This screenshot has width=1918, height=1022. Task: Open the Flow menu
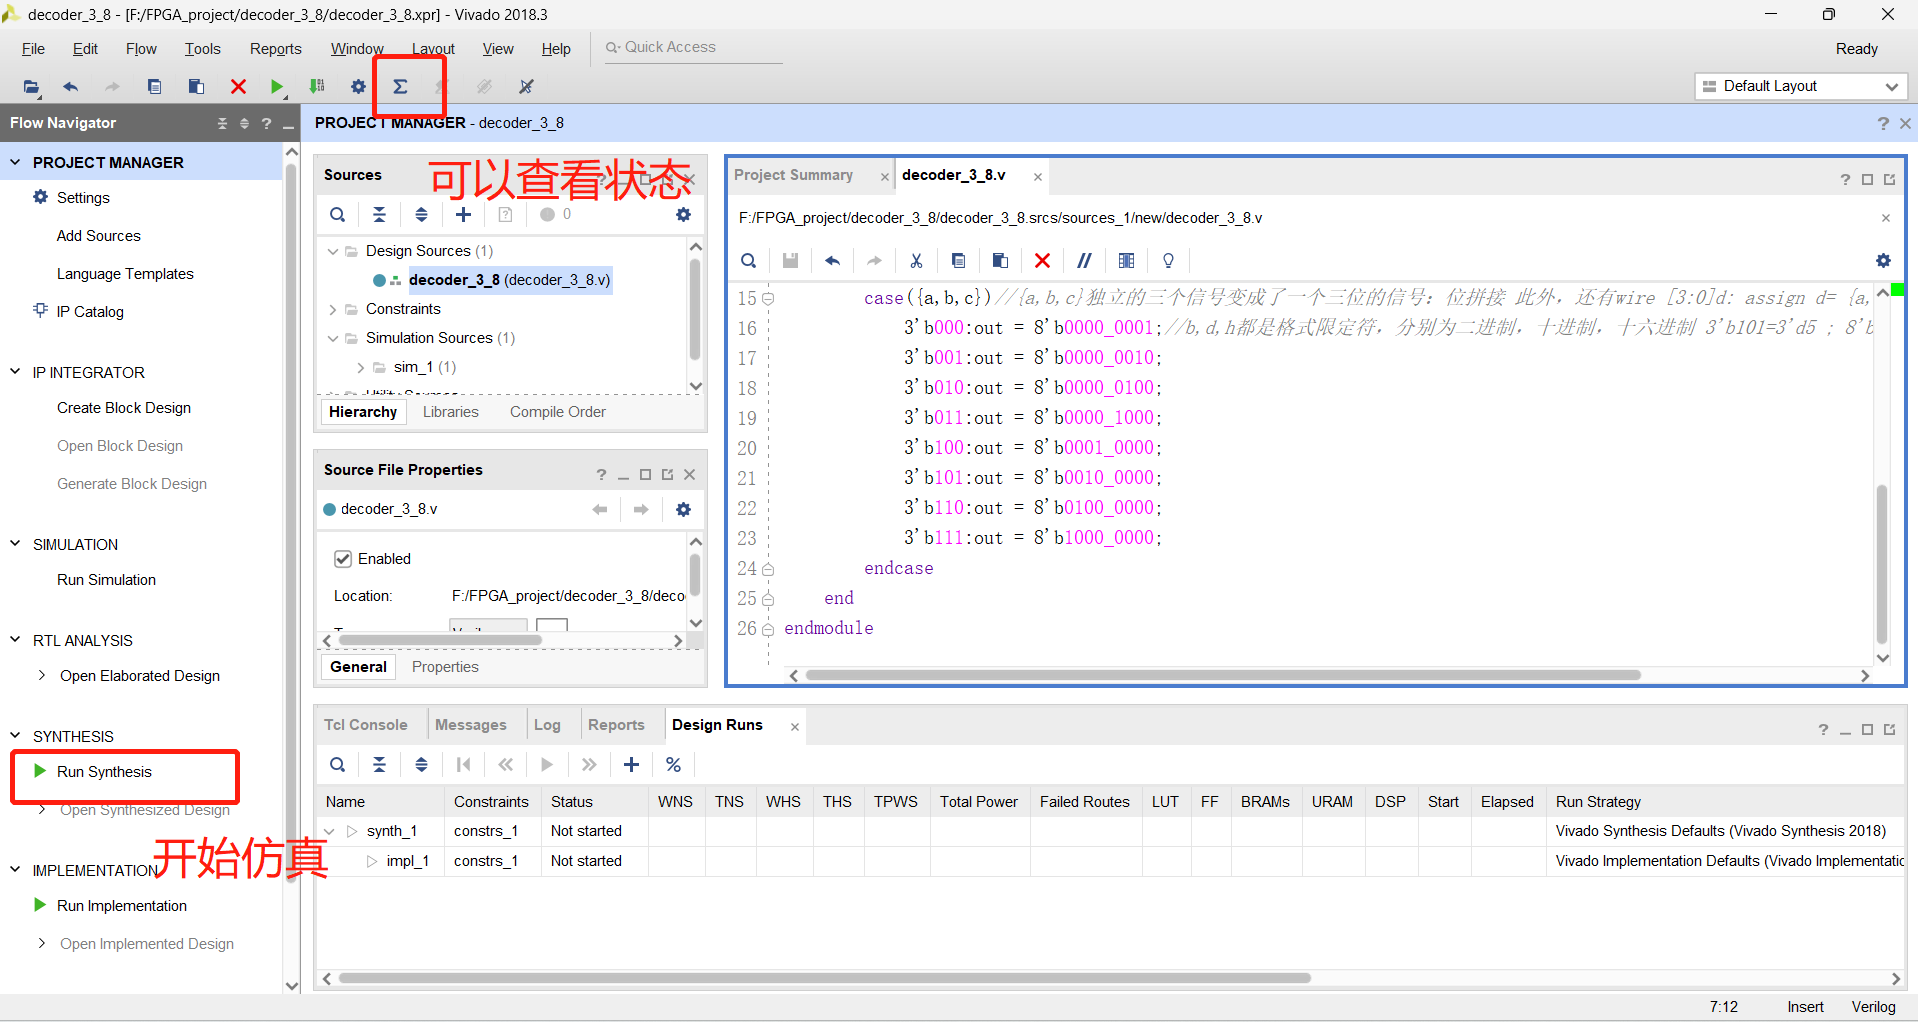(141, 49)
